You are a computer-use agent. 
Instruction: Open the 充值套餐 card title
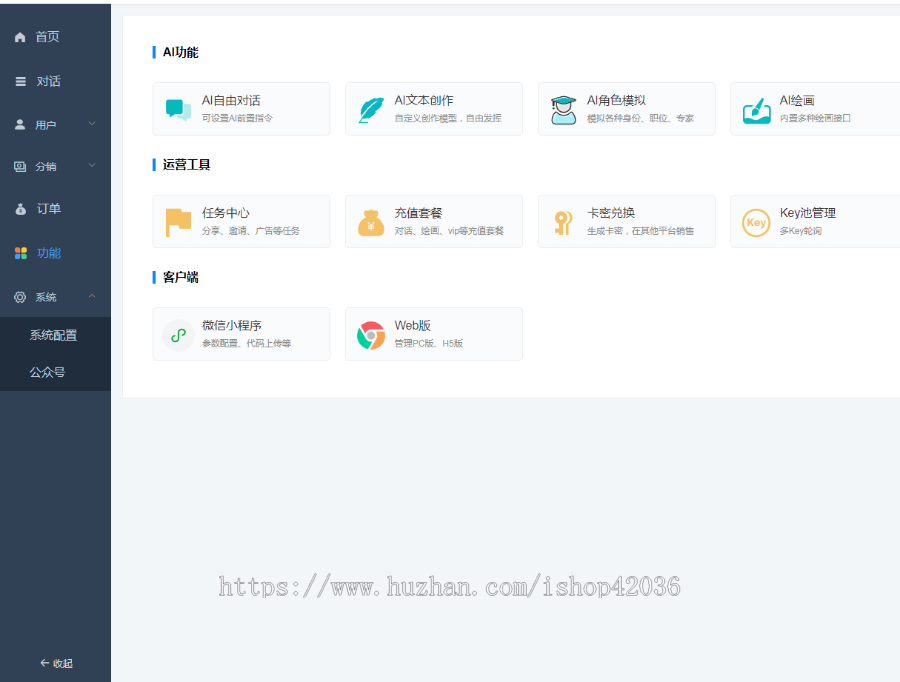coord(418,213)
